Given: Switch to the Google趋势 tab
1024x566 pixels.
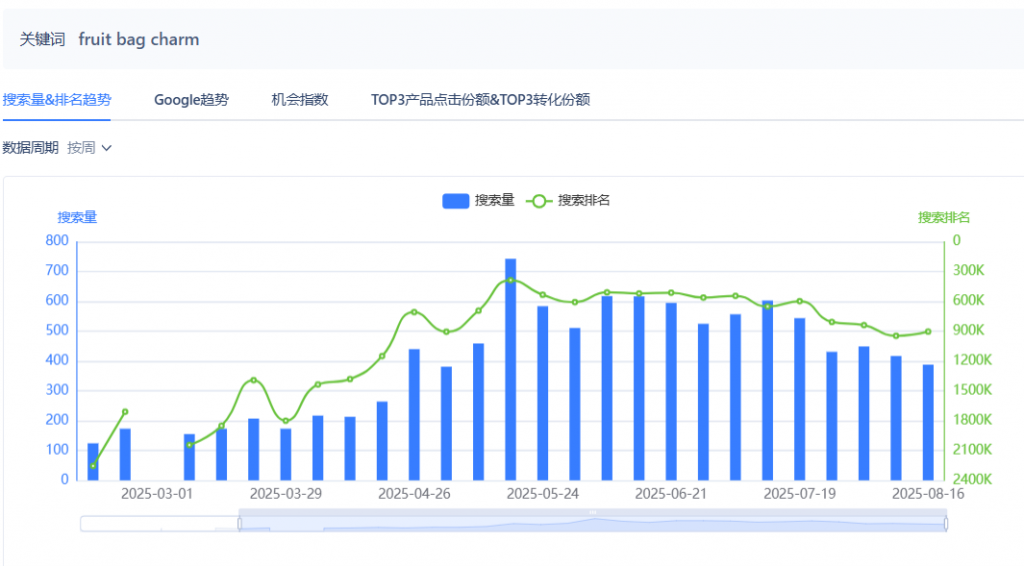Looking at the screenshot, I should click(x=191, y=100).
